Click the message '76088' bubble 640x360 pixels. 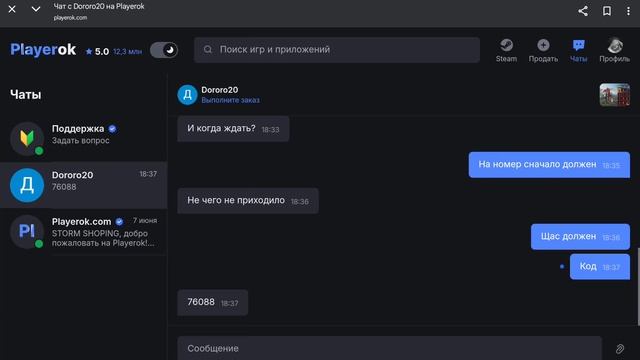click(x=213, y=302)
